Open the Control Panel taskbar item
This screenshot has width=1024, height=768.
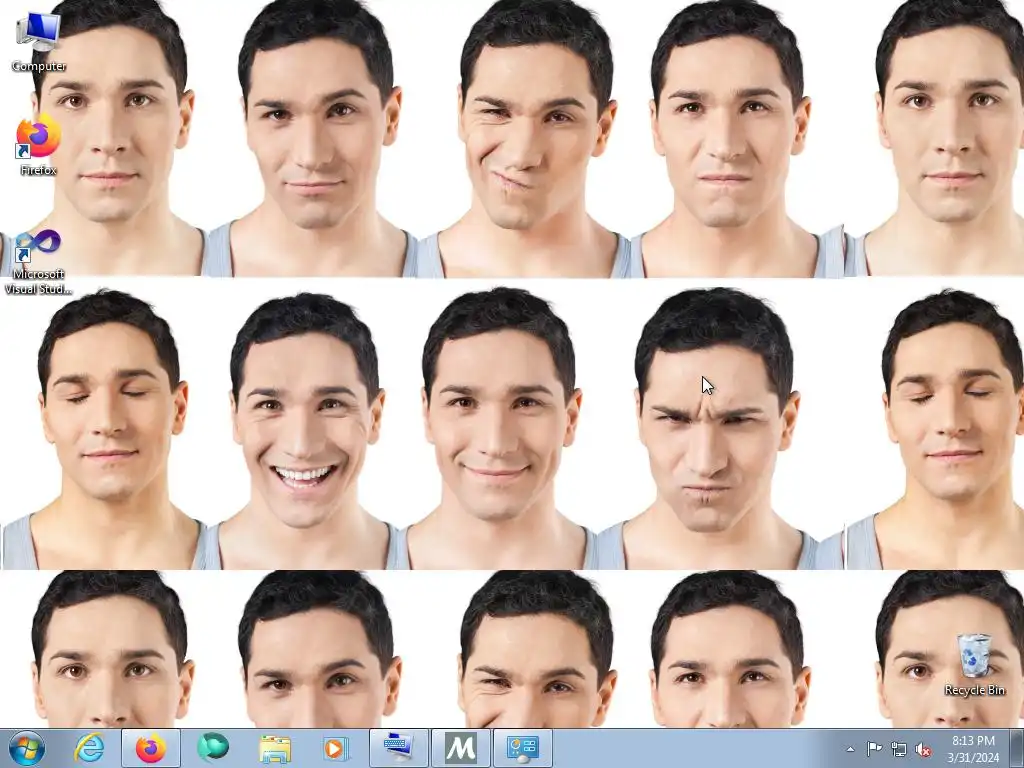coord(522,748)
